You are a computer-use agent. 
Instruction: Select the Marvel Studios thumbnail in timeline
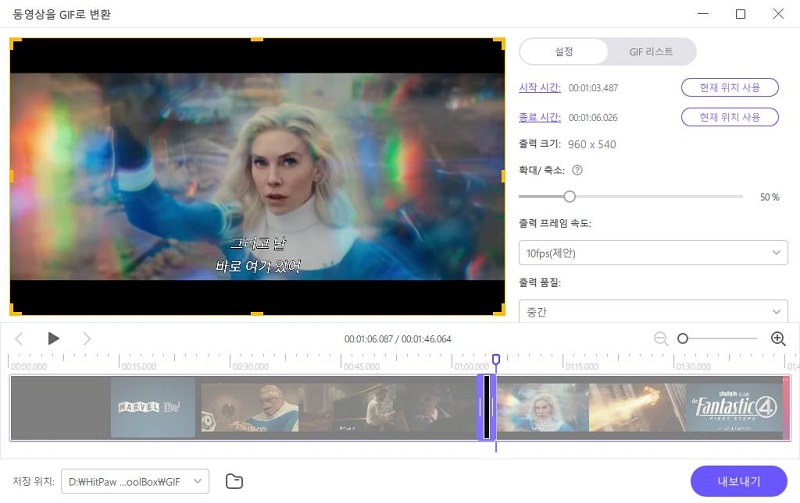[x=153, y=407]
